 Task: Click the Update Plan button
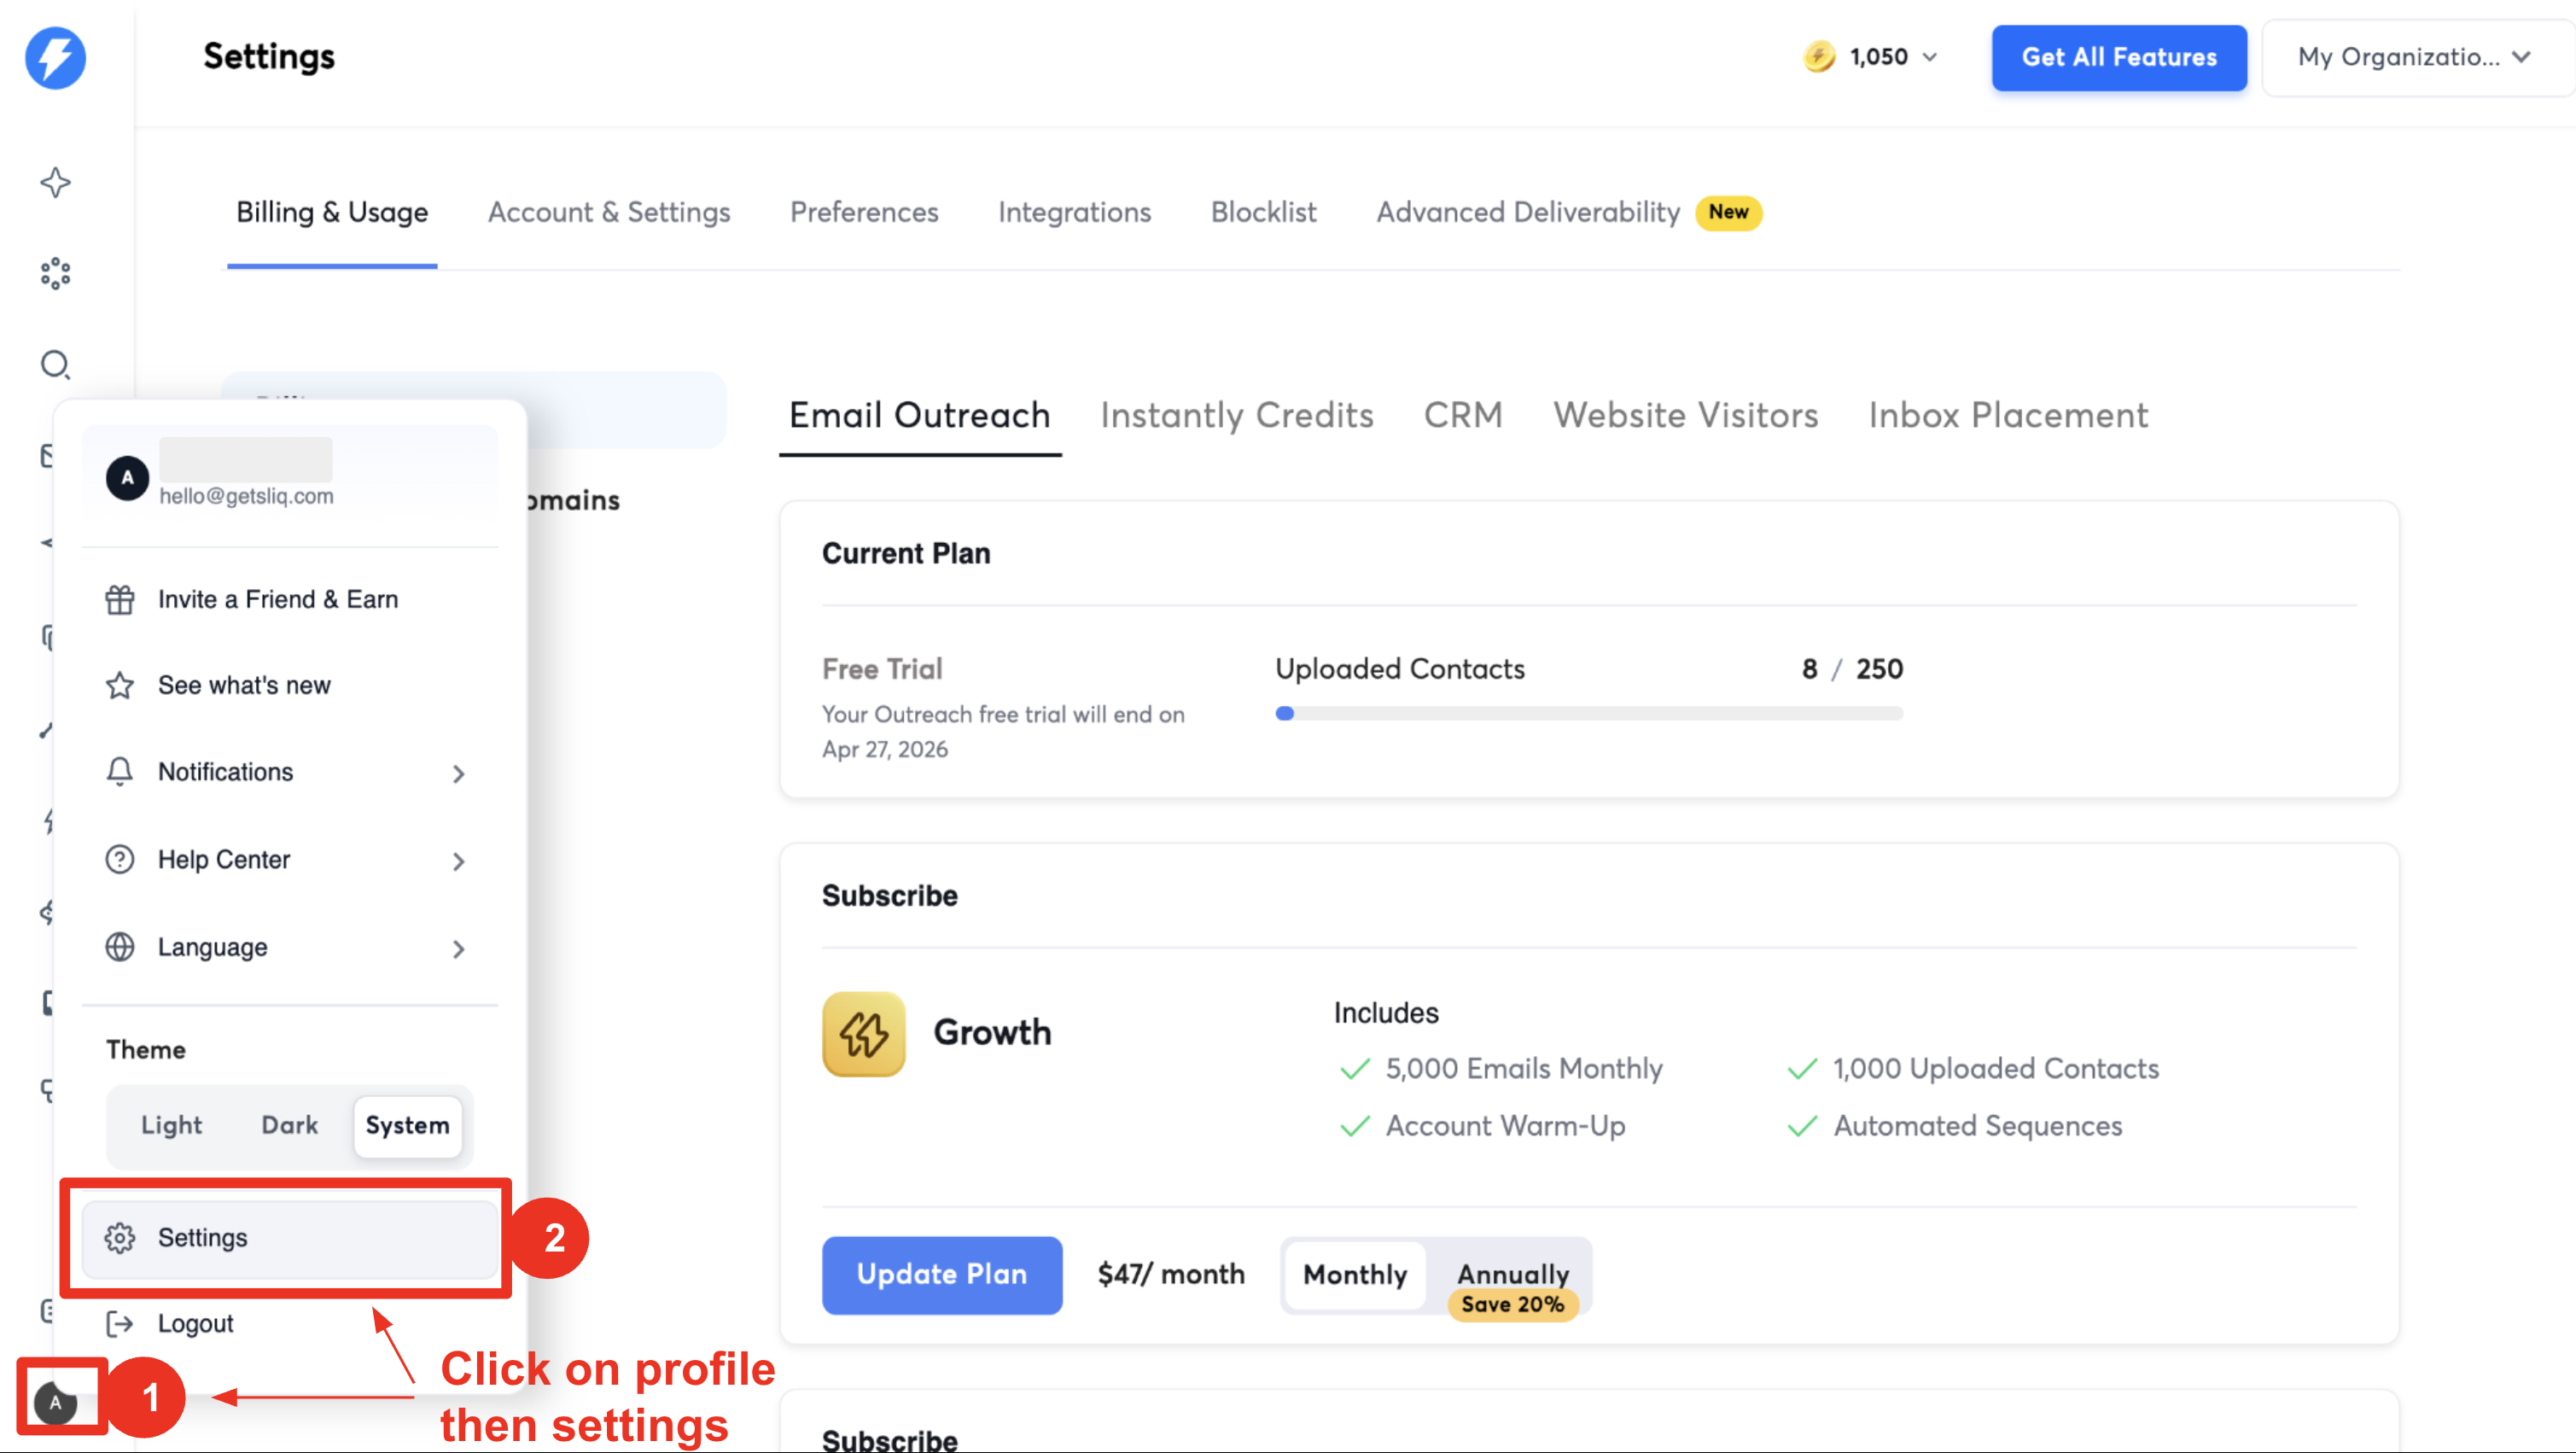click(941, 1275)
